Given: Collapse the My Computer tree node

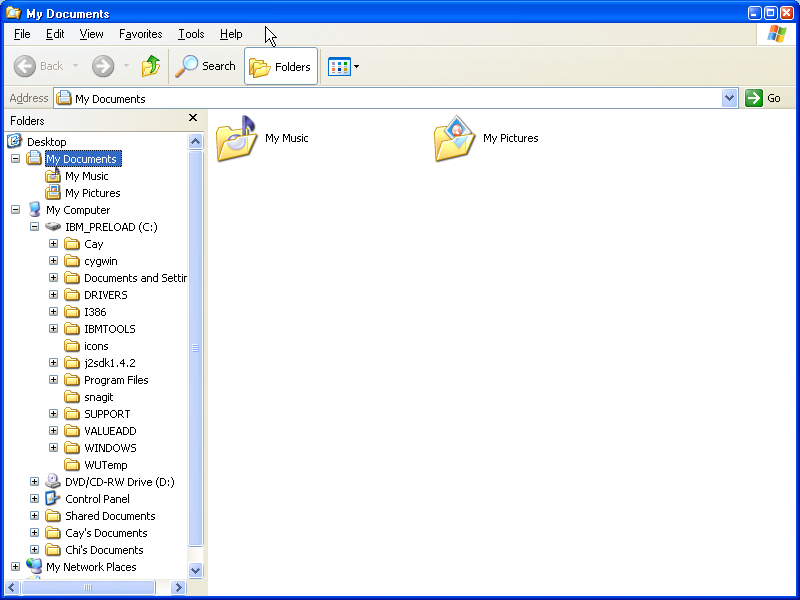Looking at the screenshot, I should [15, 210].
